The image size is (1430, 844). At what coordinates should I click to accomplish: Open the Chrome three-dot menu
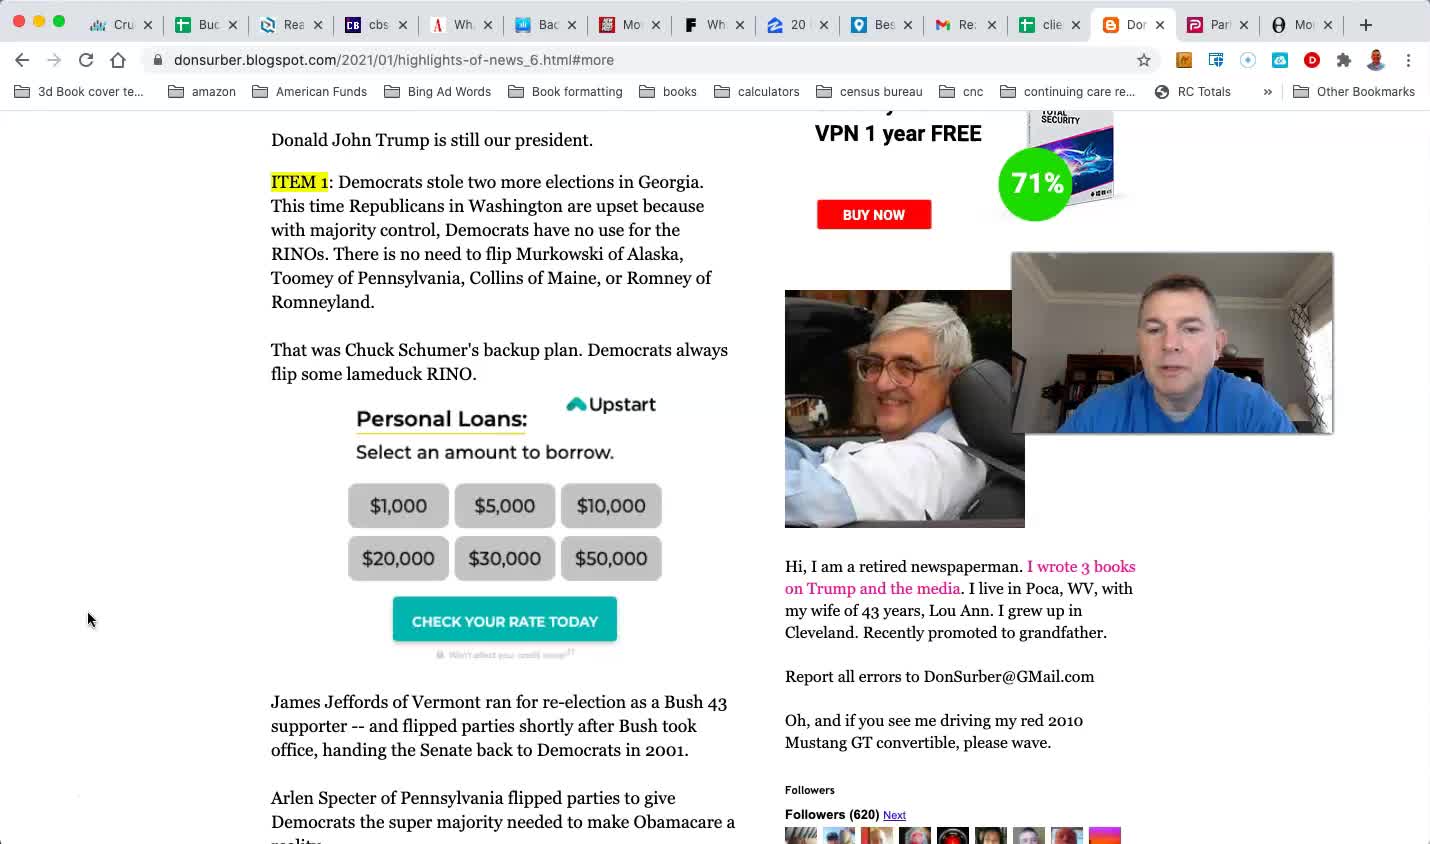pos(1408,60)
